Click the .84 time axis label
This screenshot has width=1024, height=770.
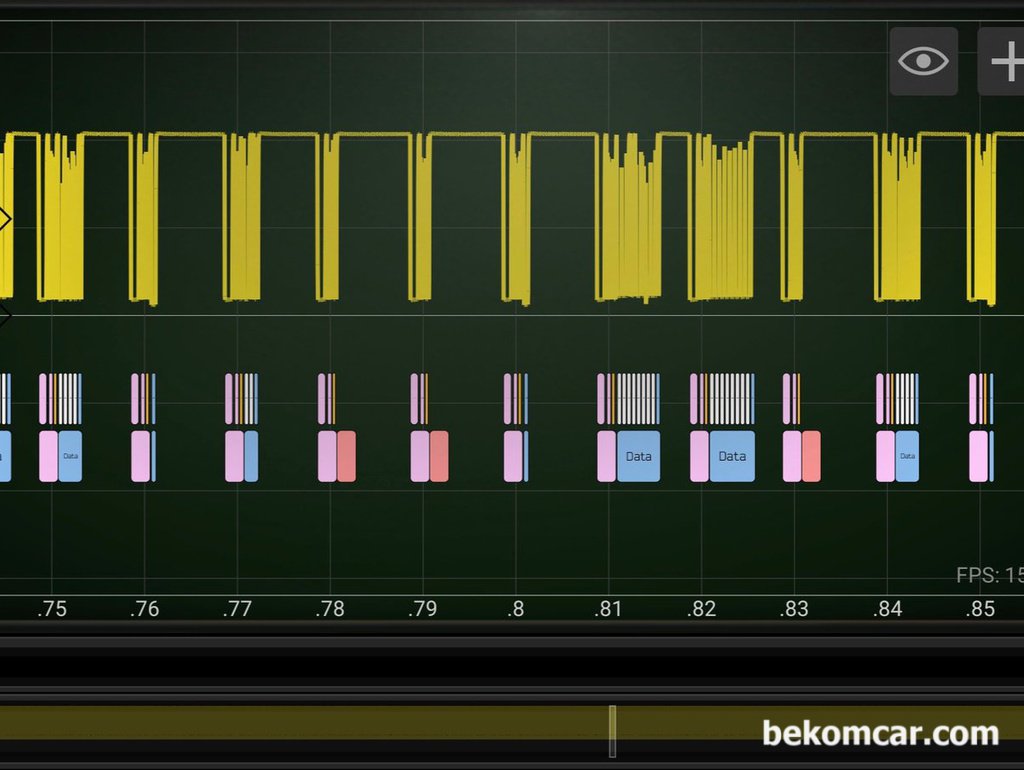888,609
